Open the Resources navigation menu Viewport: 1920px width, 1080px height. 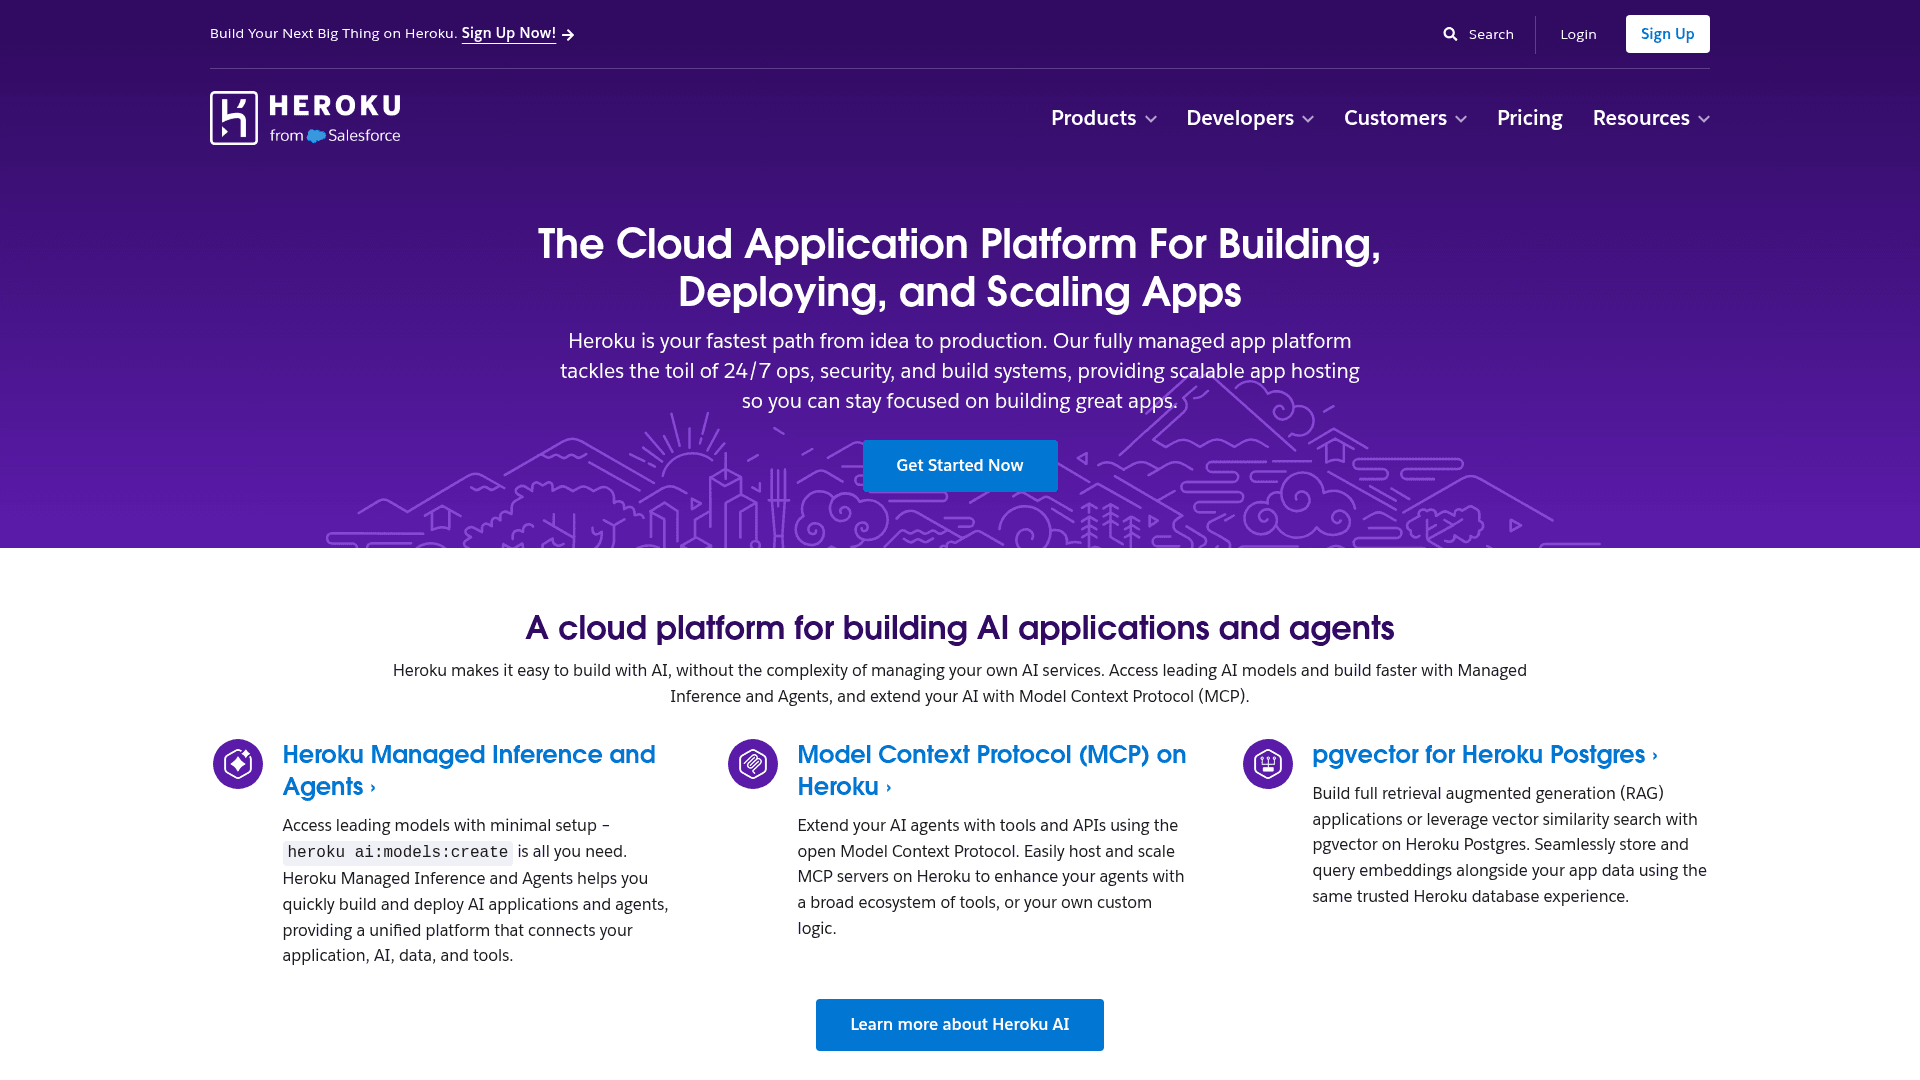coord(1651,118)
